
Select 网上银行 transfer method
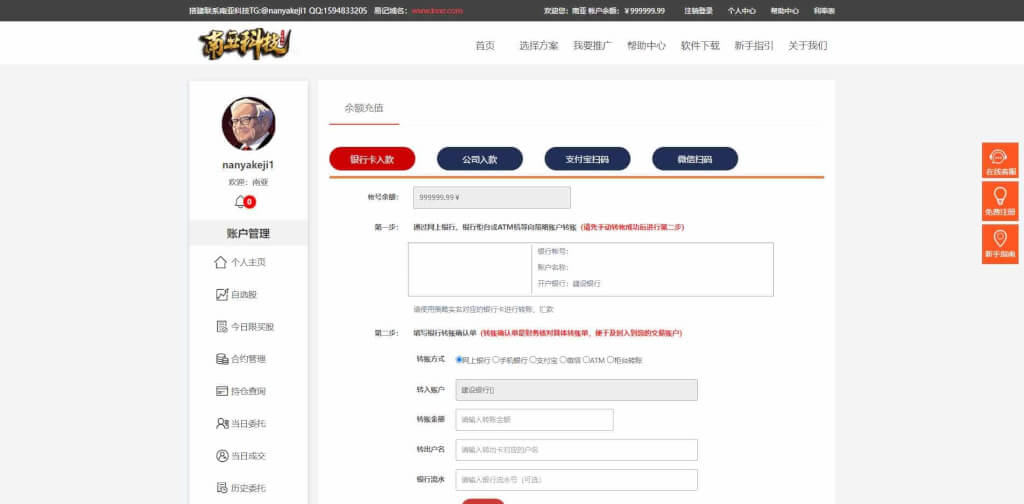459,359
